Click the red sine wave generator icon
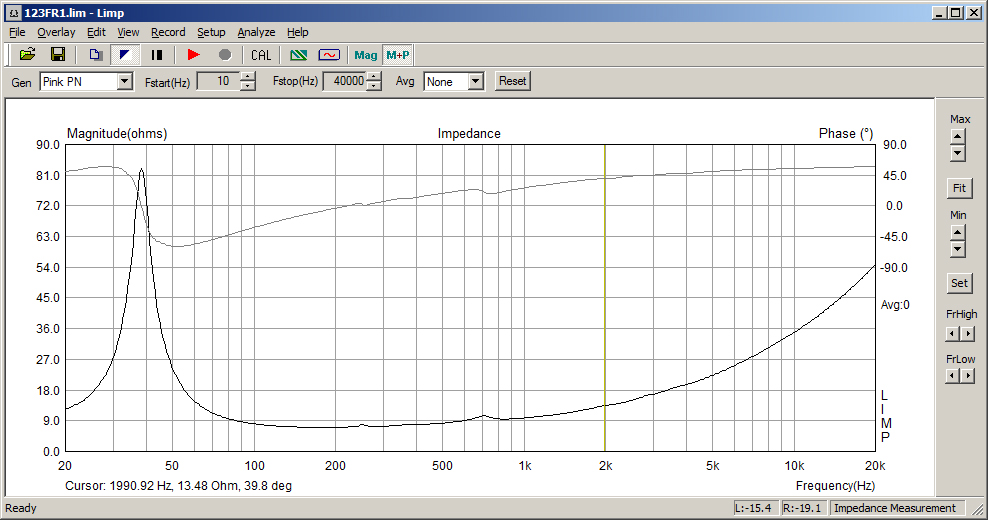This screenshot has width=988, height=520. click(329, 55)
